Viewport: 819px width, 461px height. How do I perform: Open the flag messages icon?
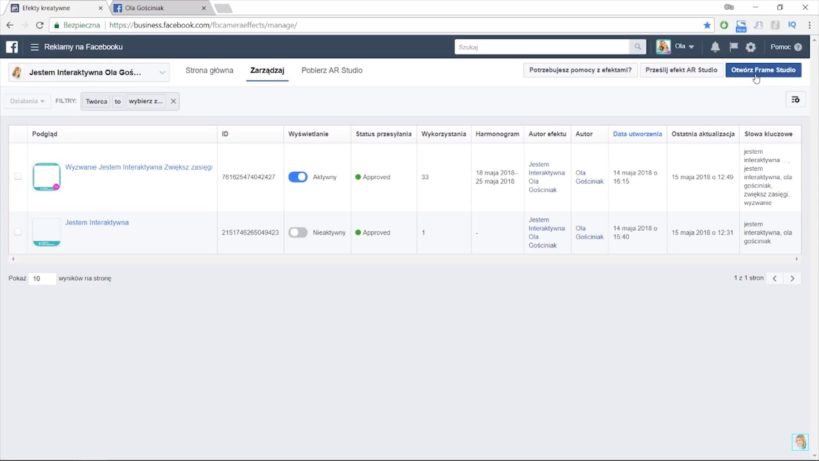click(733, 47)
